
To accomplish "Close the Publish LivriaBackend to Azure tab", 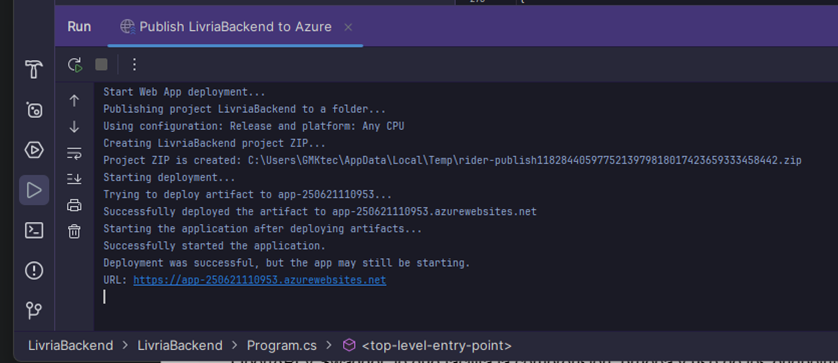I will pyautogui.click(x=348, y=27).
